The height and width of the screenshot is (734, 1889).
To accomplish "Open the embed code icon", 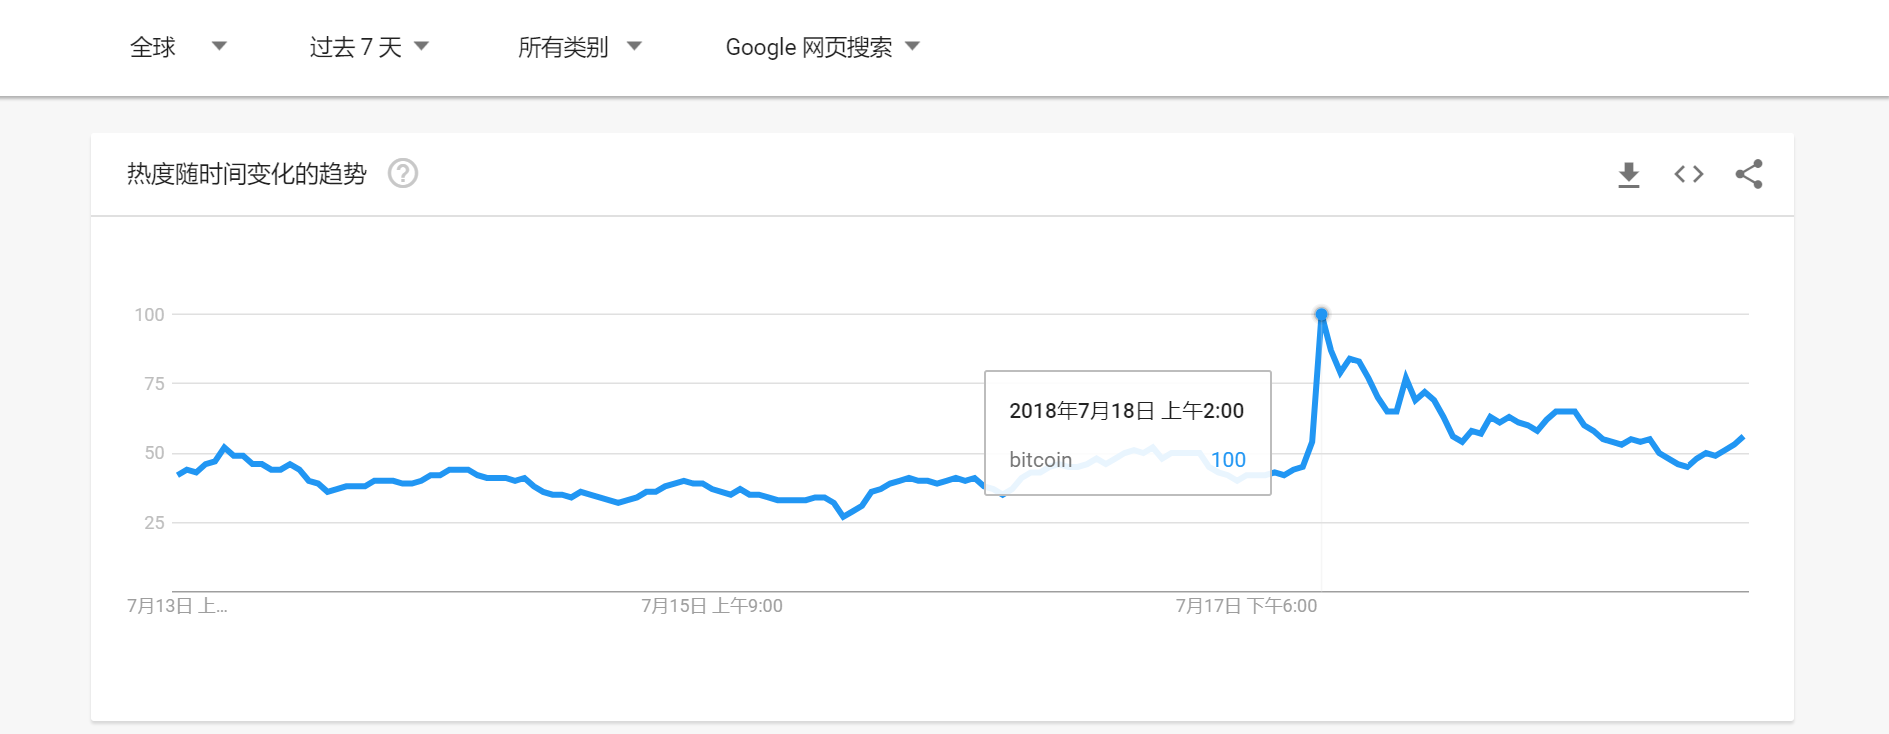I will pos(1689,174).
